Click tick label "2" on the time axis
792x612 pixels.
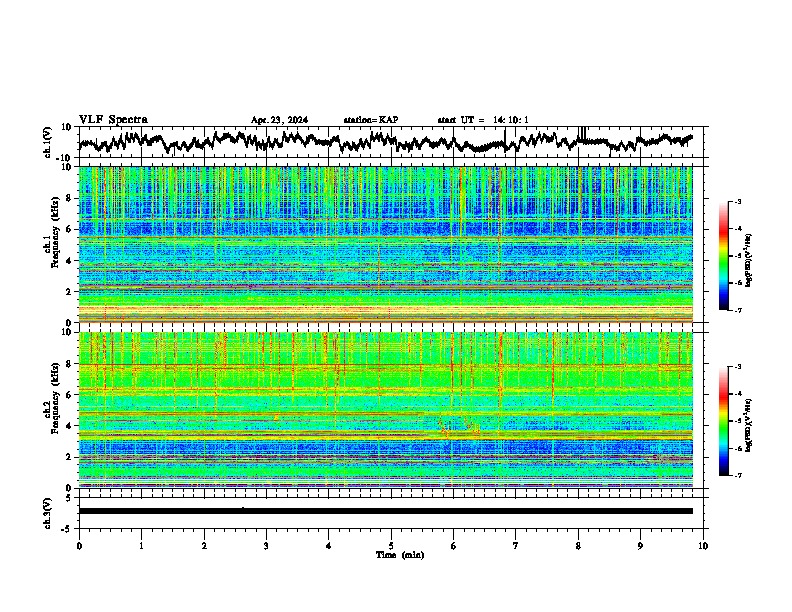pyautogui.click(x=204, y=546)
